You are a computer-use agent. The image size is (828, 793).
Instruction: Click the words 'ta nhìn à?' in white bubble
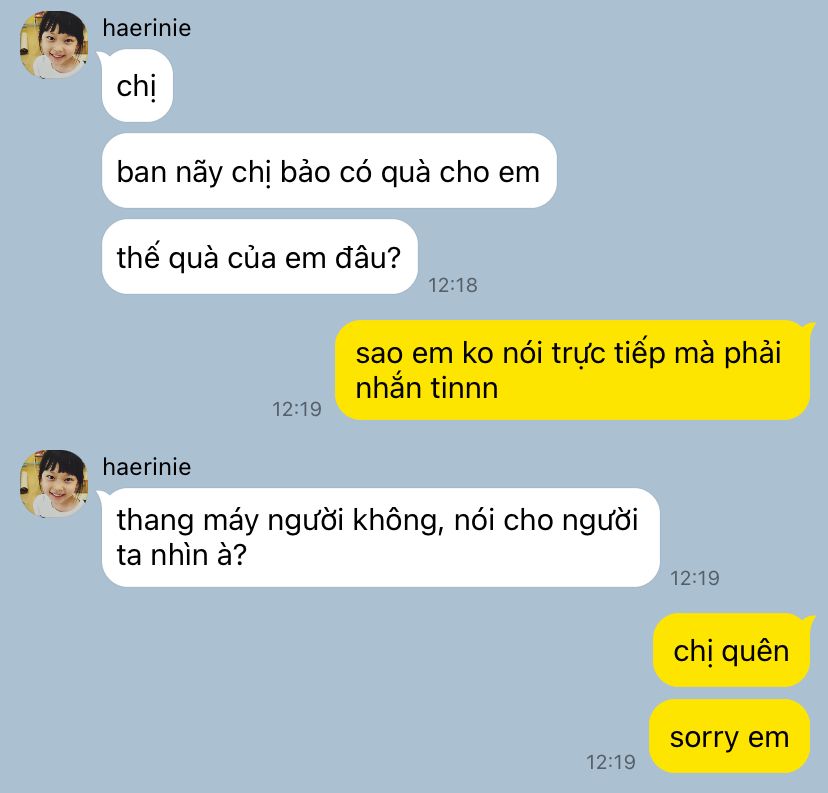click(182, 555)
